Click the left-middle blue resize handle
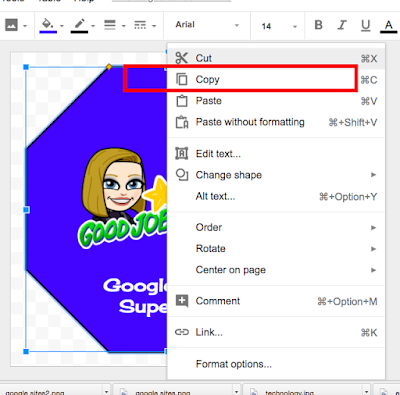 point(26,210)
